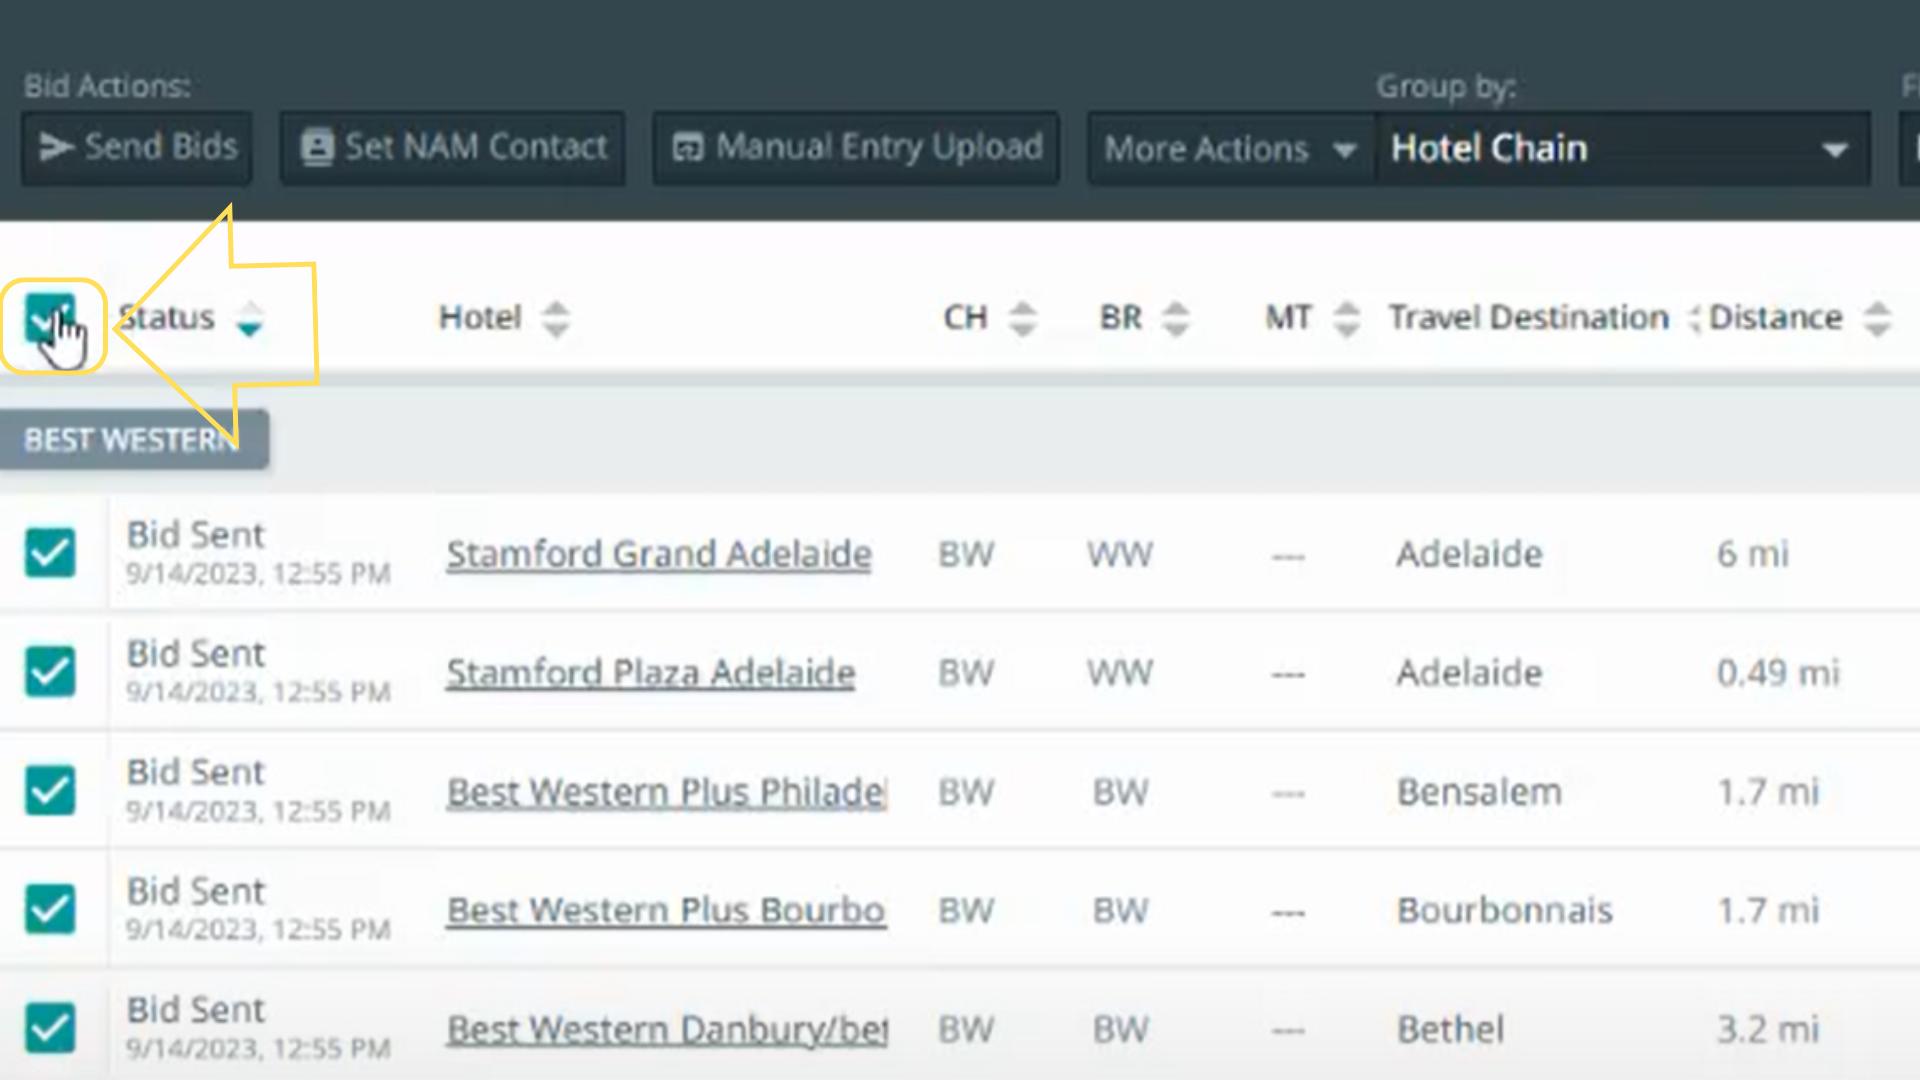Open the Best Western Plus Philadel link

[x=665, y=792]
